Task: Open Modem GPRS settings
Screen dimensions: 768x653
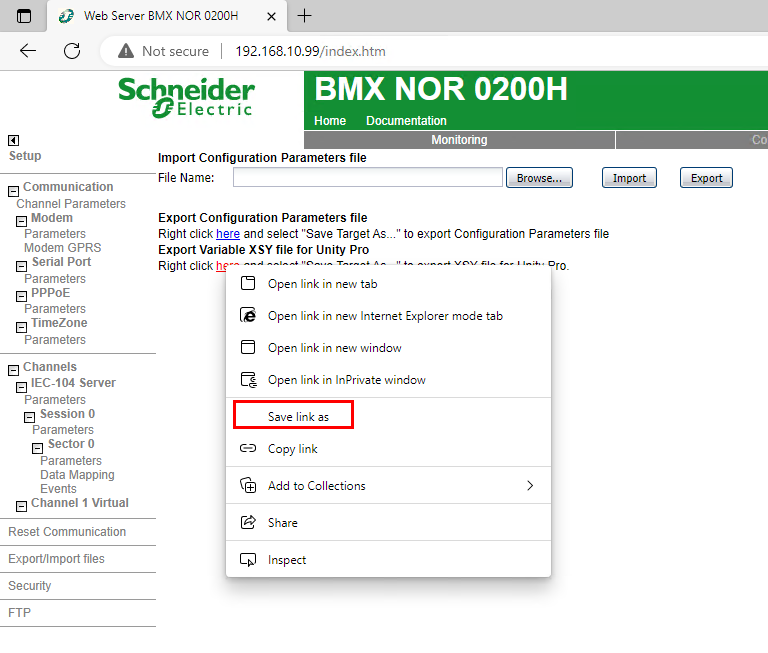Action: pyautogui.click(x=63, y=248)
